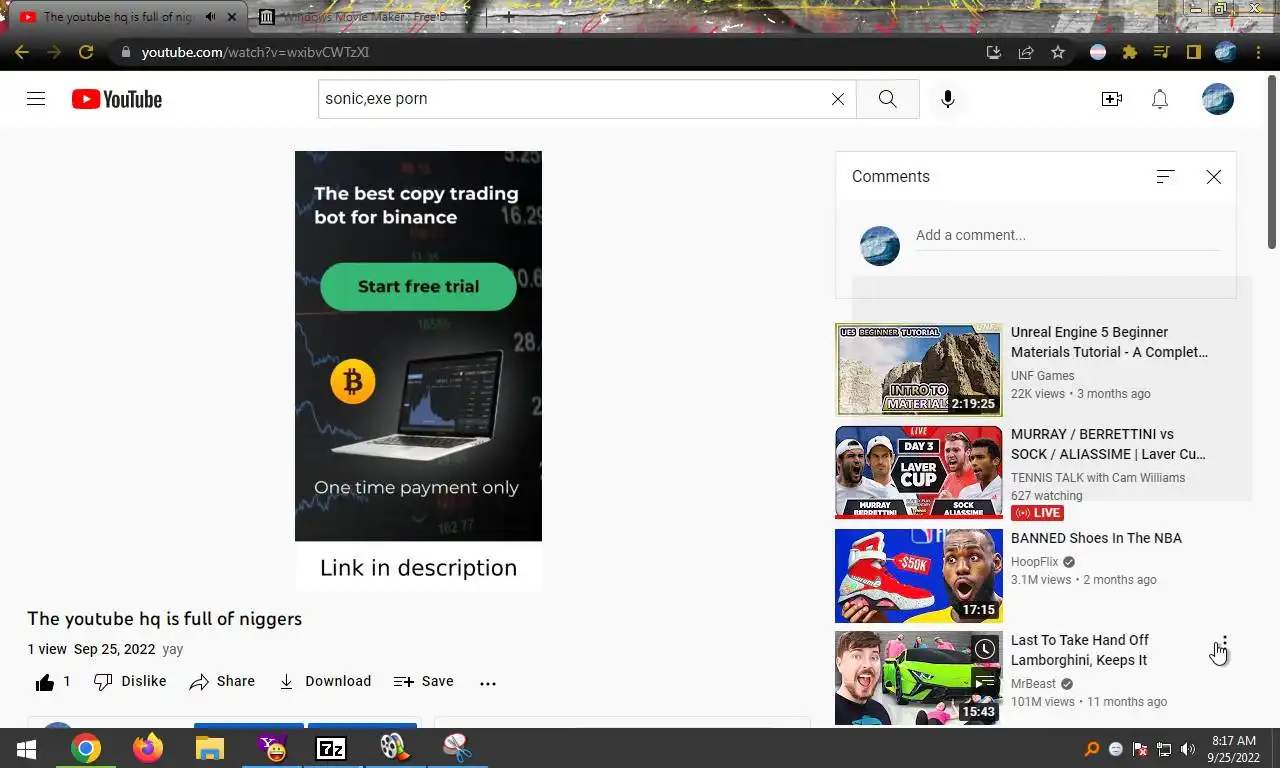Share this page from address bar
This screenshot has height=768, width=1280.
[x=1026, y=52]
